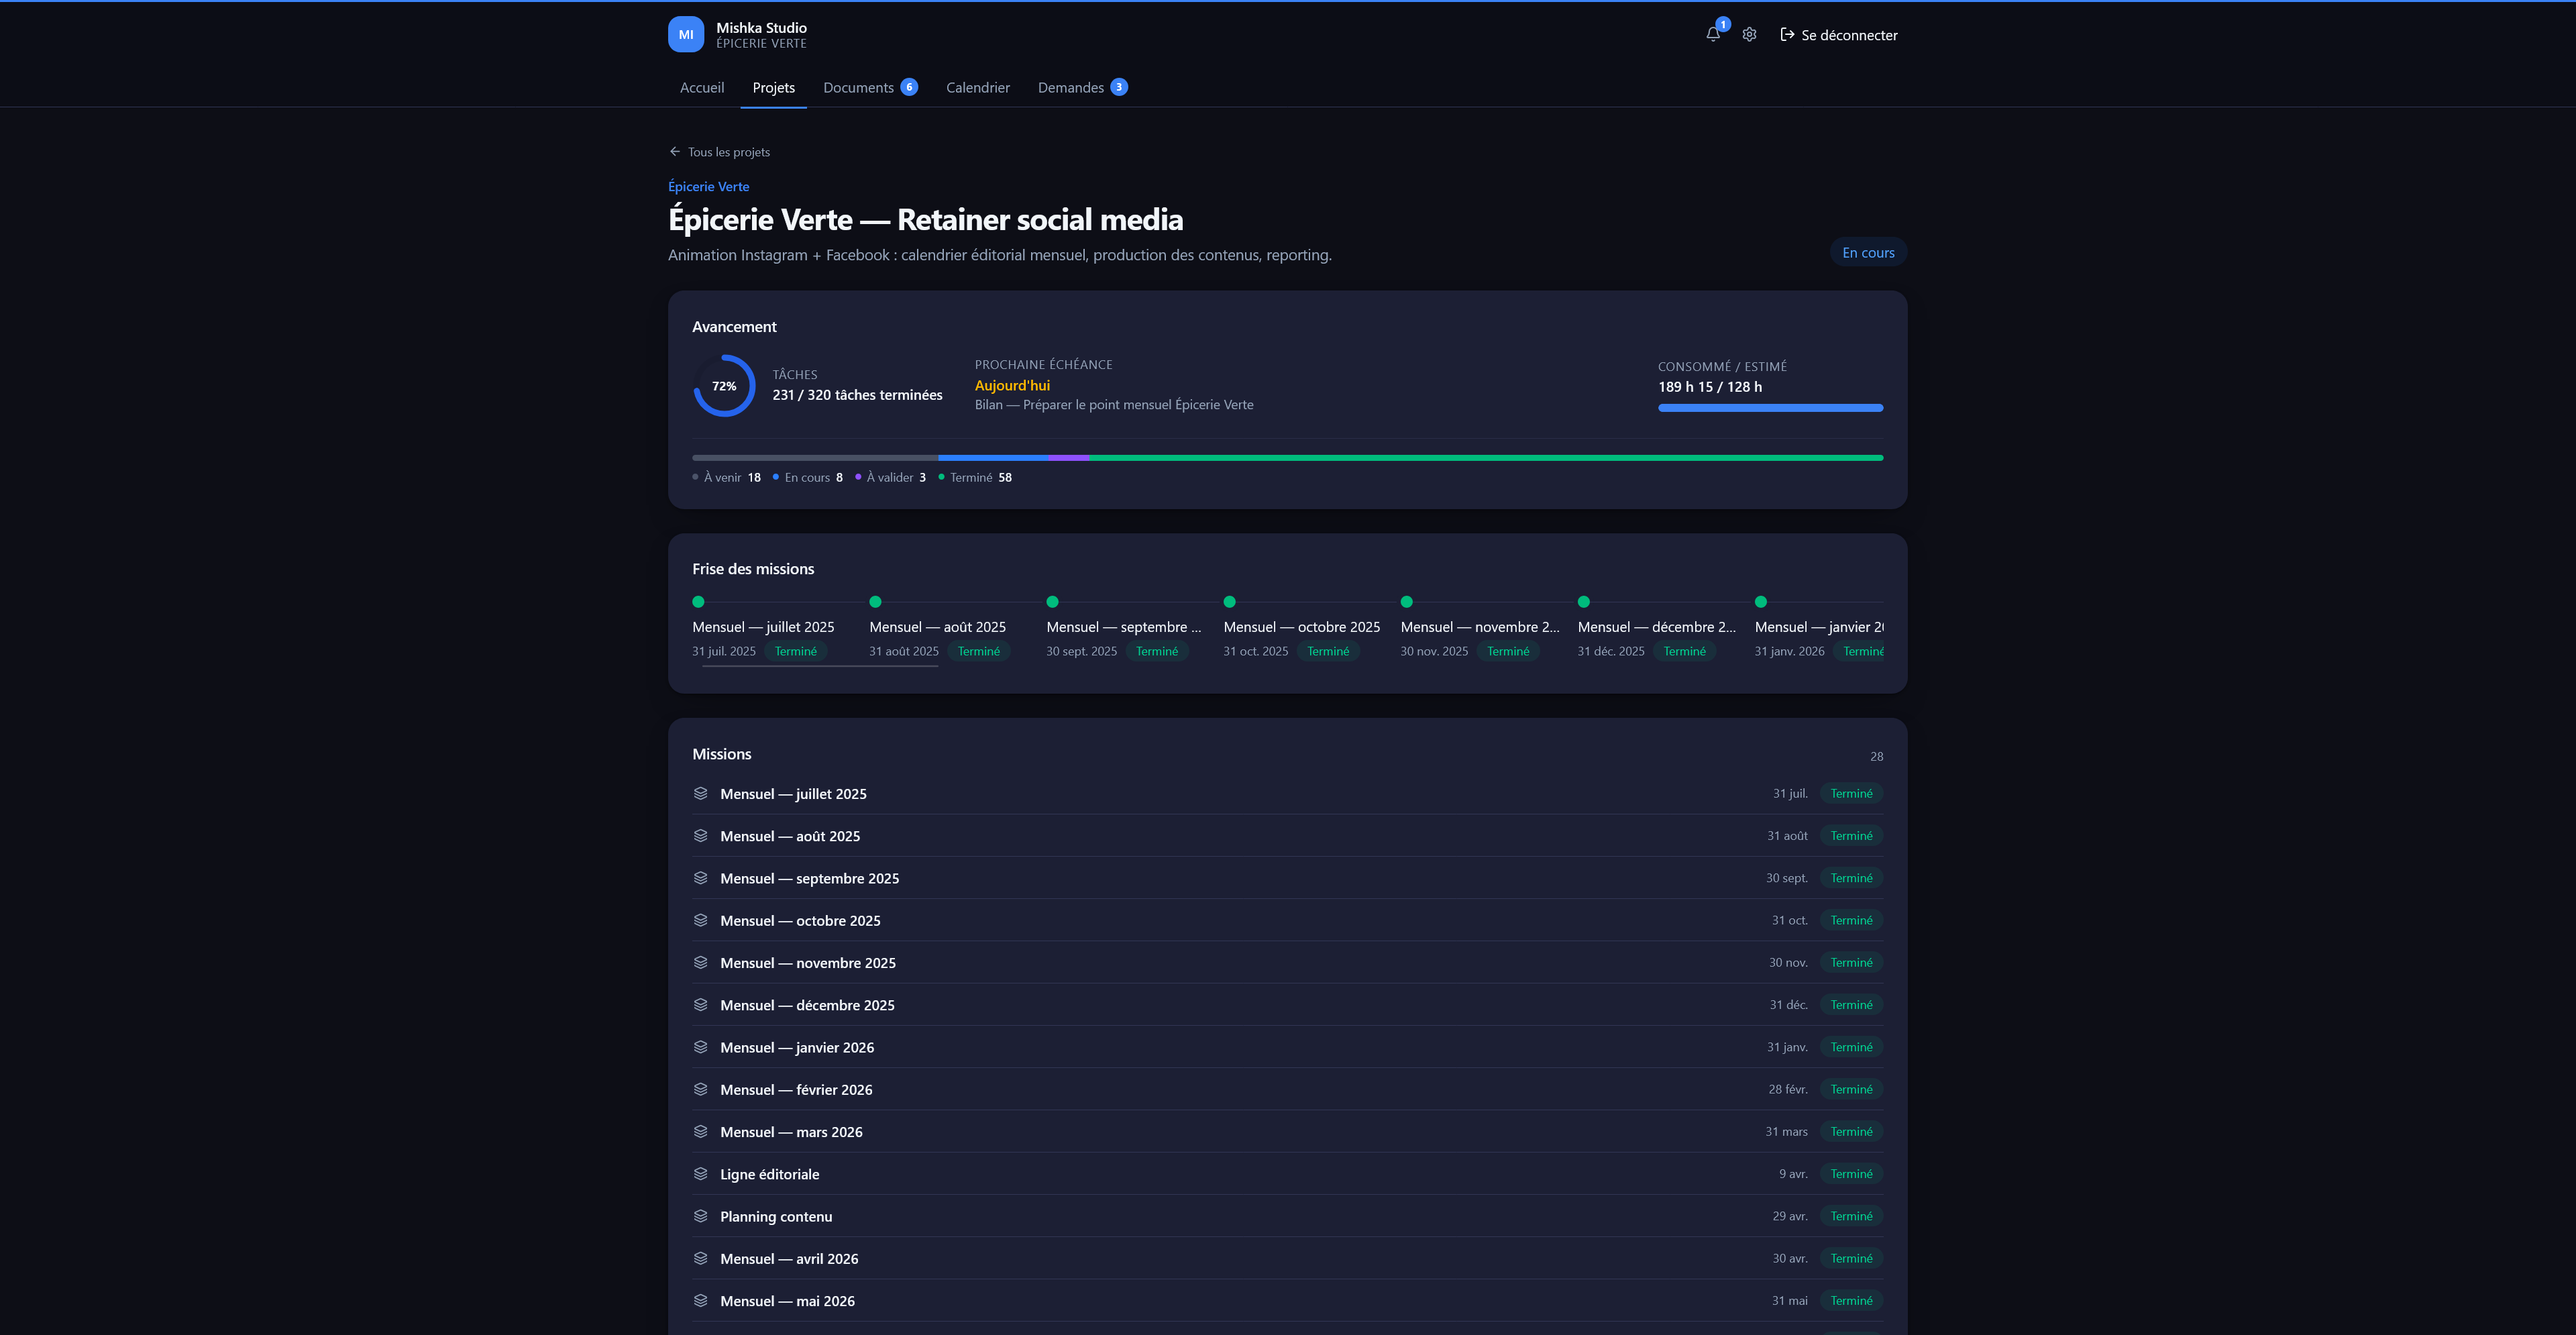Click layers icon for Mensuel — septembre 2025
Screen dimensions: 2576x1335
click(x=701, y=877)
